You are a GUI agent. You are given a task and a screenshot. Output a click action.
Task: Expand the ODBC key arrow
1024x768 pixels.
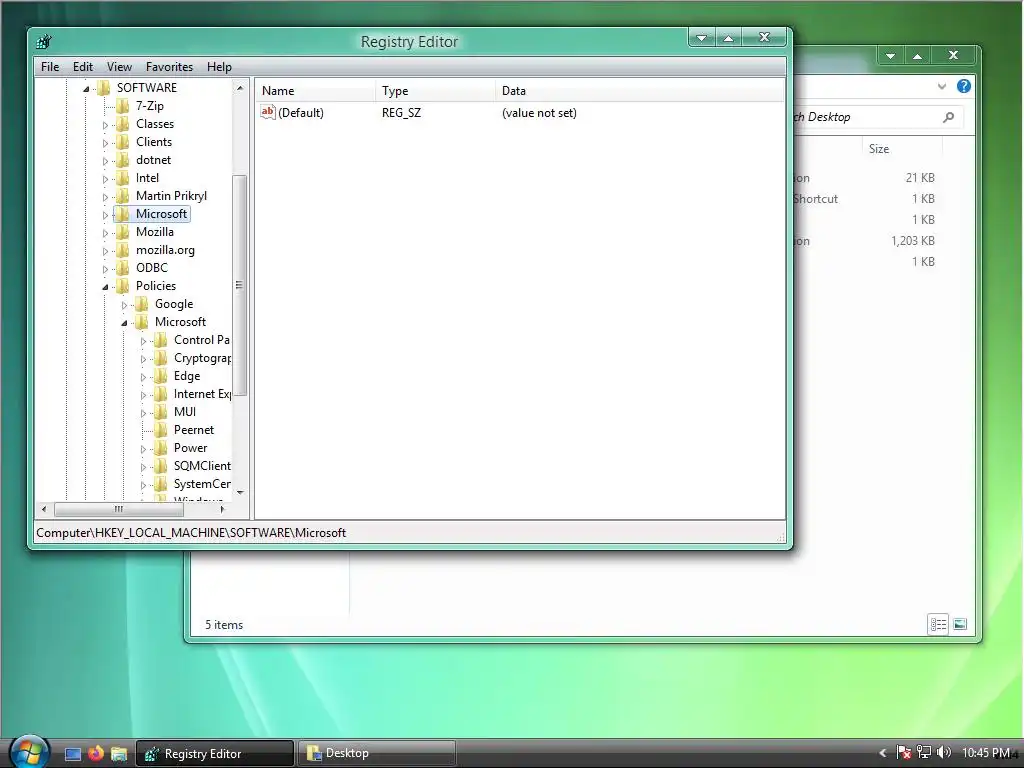coord(105,268)
